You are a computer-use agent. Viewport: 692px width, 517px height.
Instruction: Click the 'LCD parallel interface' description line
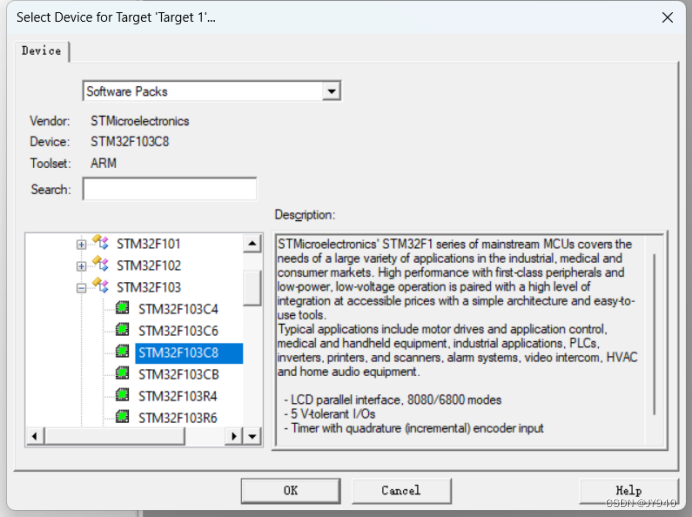point(392,400)
